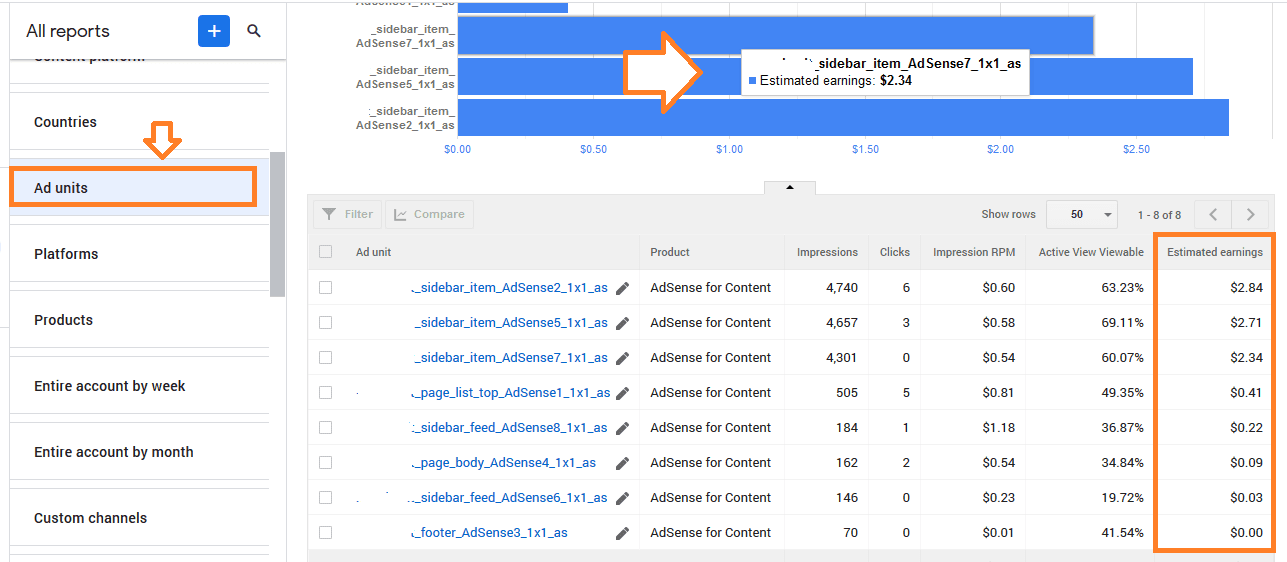1287x562 pixels.
Task: Click the 1 - 8 of 8 pagination text
Action: [1159, 215]
